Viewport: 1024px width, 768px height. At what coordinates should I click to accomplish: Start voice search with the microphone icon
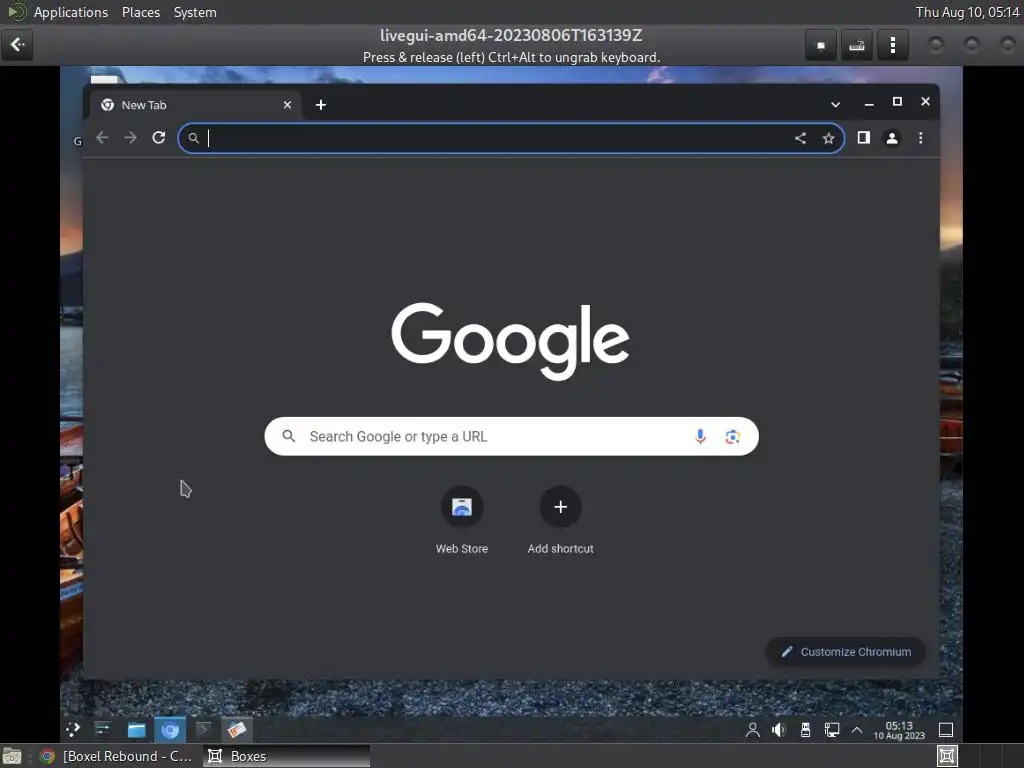[x=700, y=436]
